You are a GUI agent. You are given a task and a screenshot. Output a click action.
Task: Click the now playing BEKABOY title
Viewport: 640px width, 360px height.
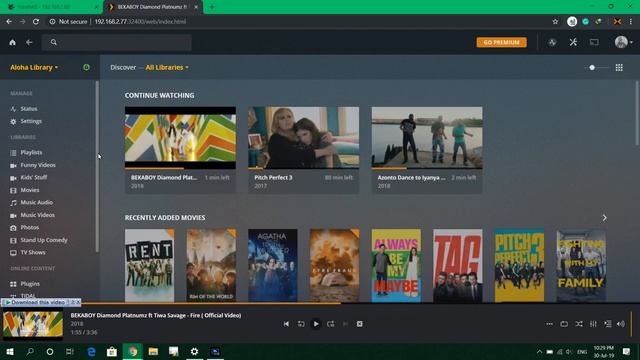click(x=156, y=315)
